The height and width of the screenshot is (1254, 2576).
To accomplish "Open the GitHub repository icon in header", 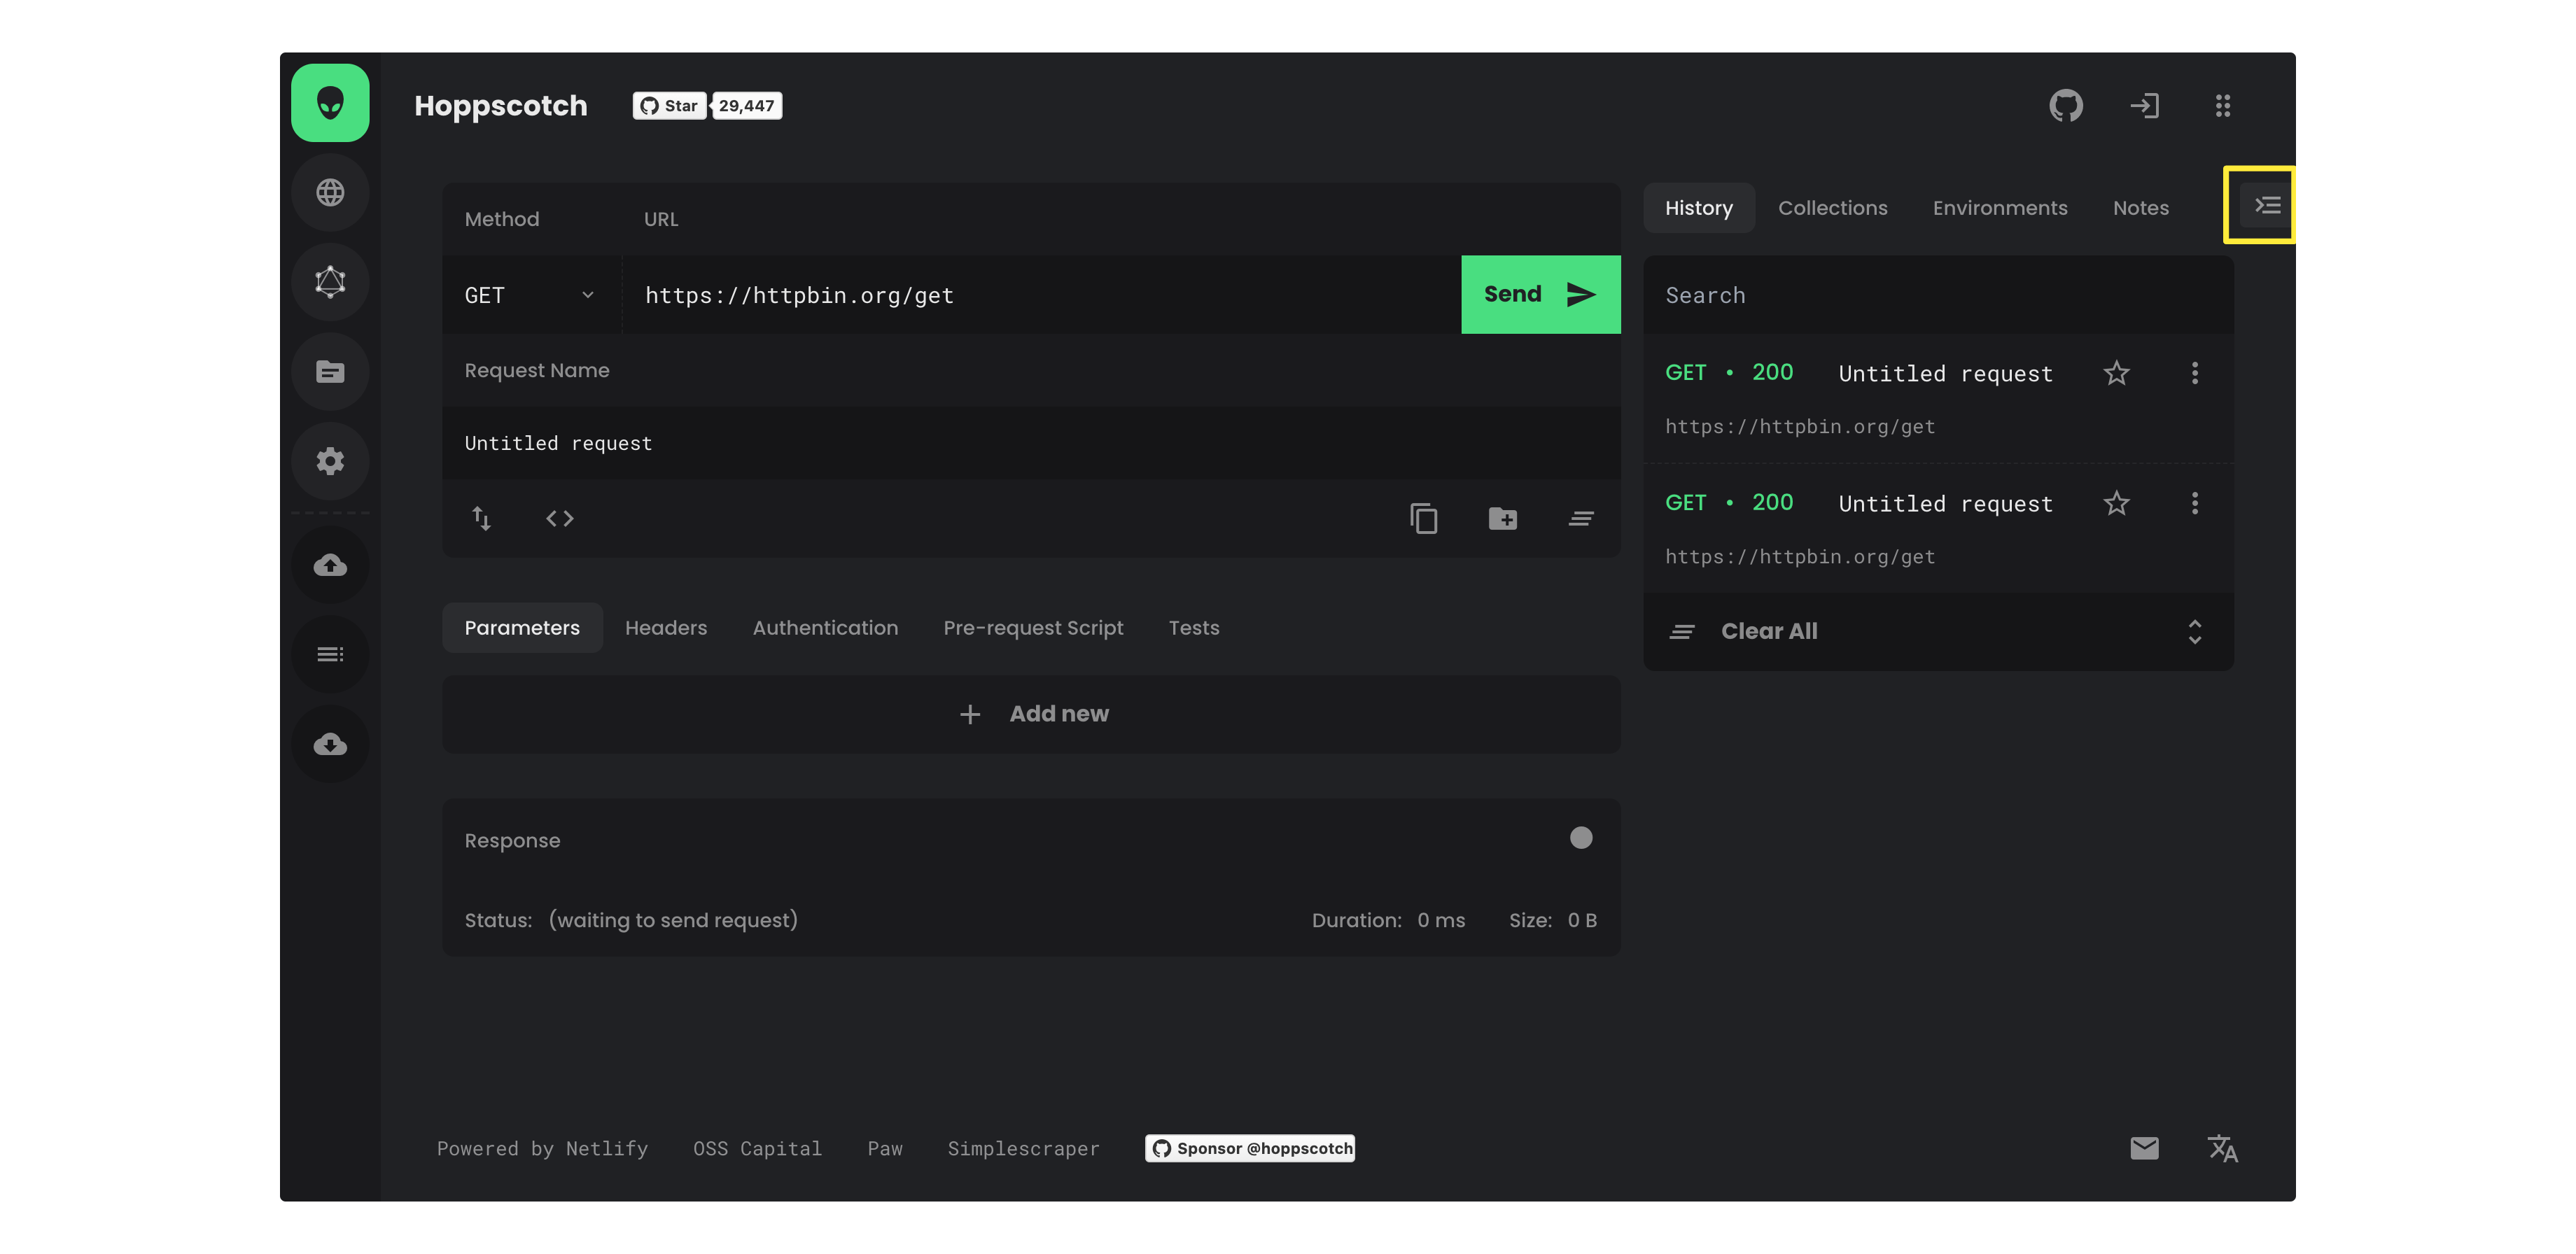I will (2065, 105).
